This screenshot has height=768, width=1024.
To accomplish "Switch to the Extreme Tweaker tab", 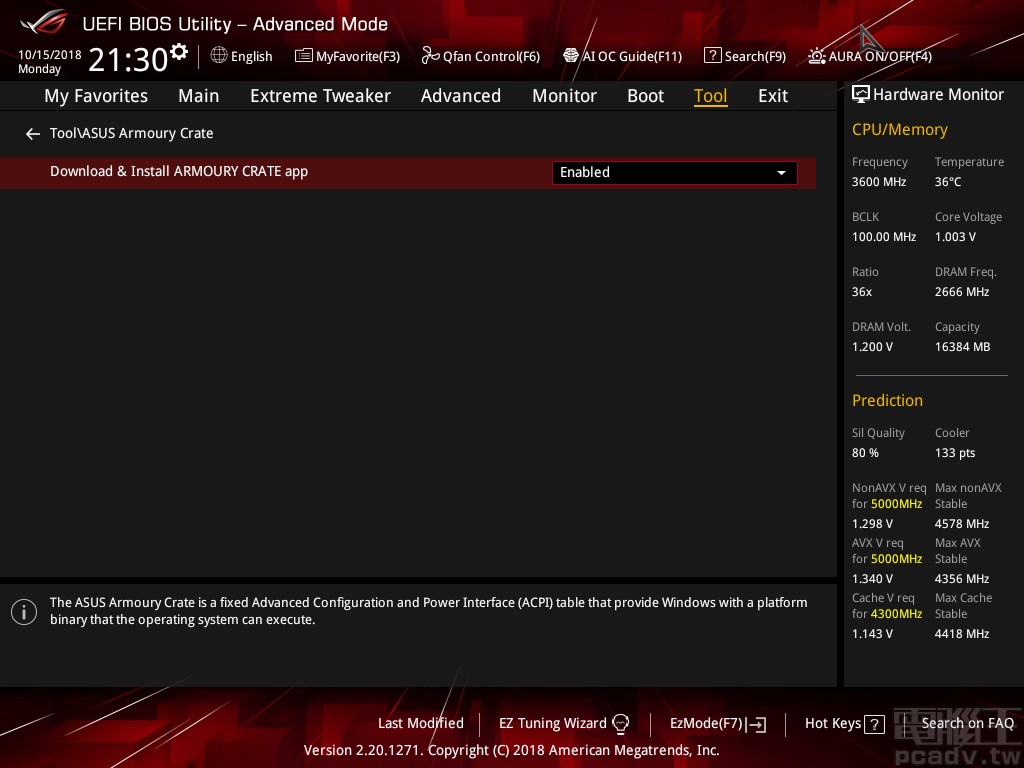I will [x=320, y=95].
